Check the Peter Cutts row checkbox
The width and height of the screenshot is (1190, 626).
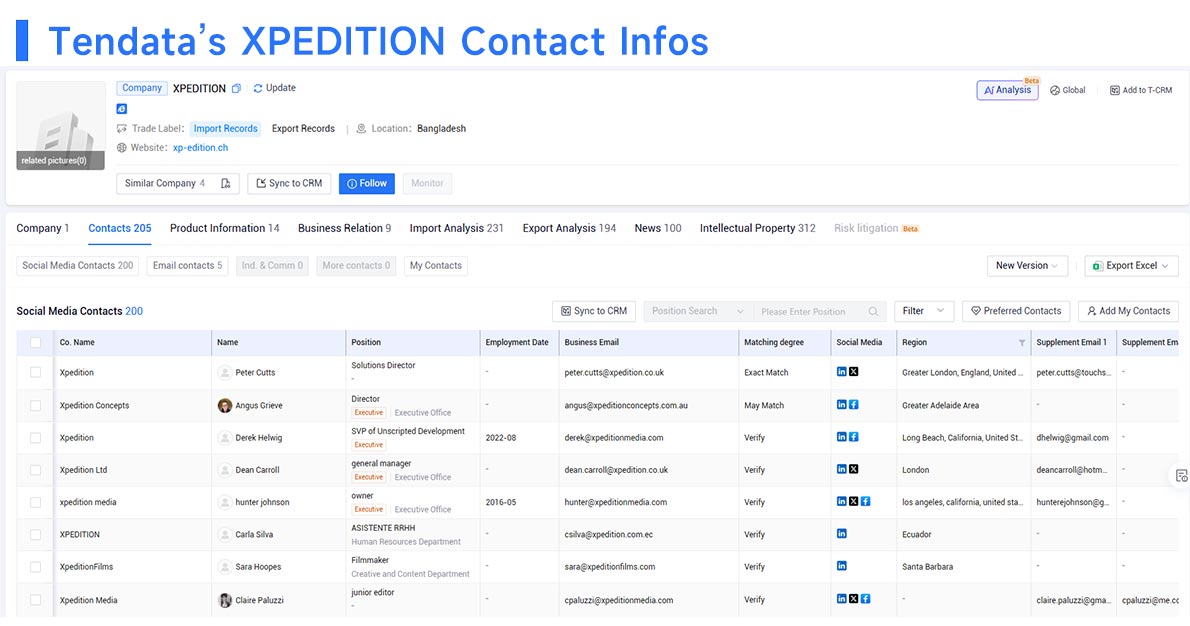coord(36,373)
